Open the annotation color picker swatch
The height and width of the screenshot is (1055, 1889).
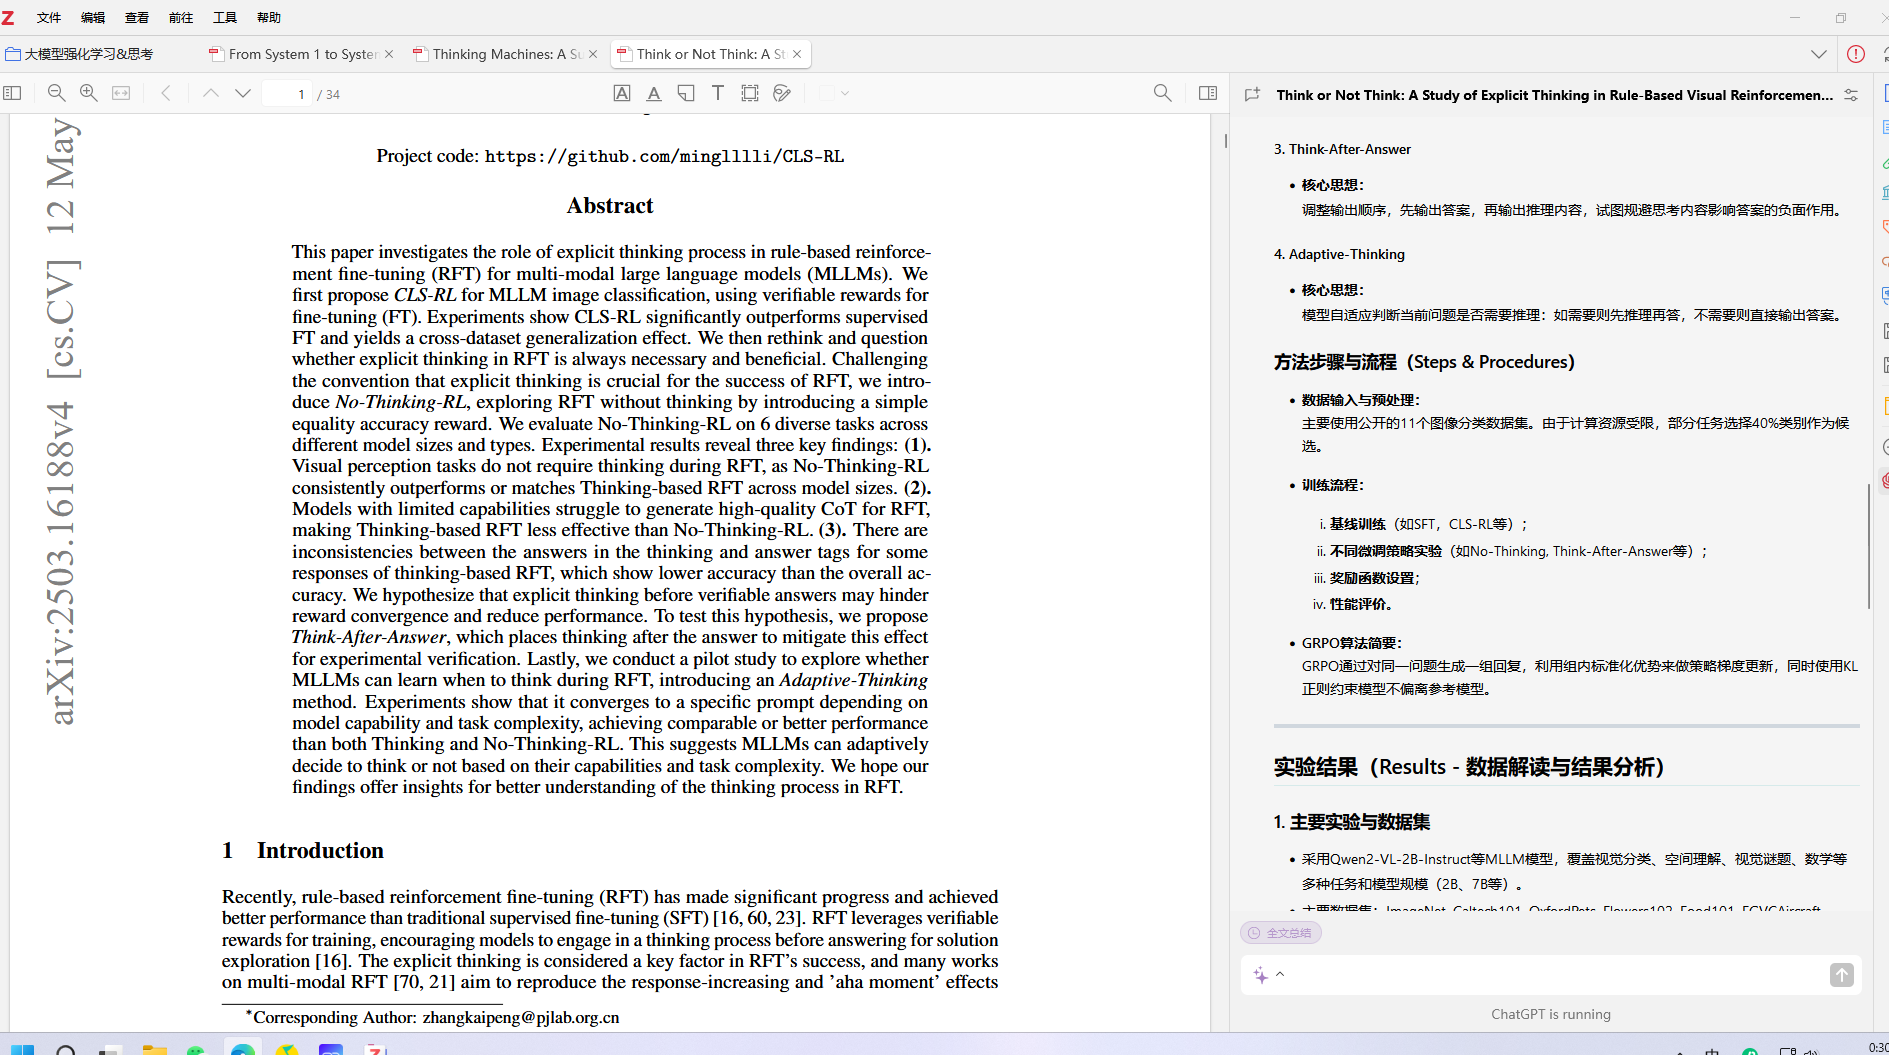pyautogui.click(x=833, y=93)
